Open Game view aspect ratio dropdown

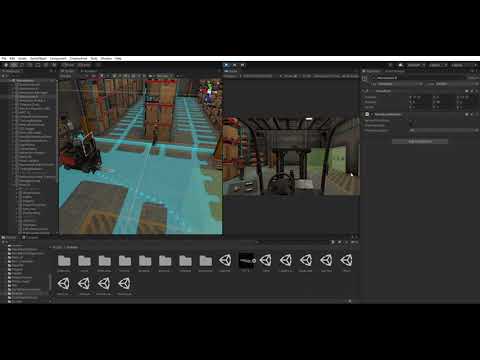(x=258, y=76)
